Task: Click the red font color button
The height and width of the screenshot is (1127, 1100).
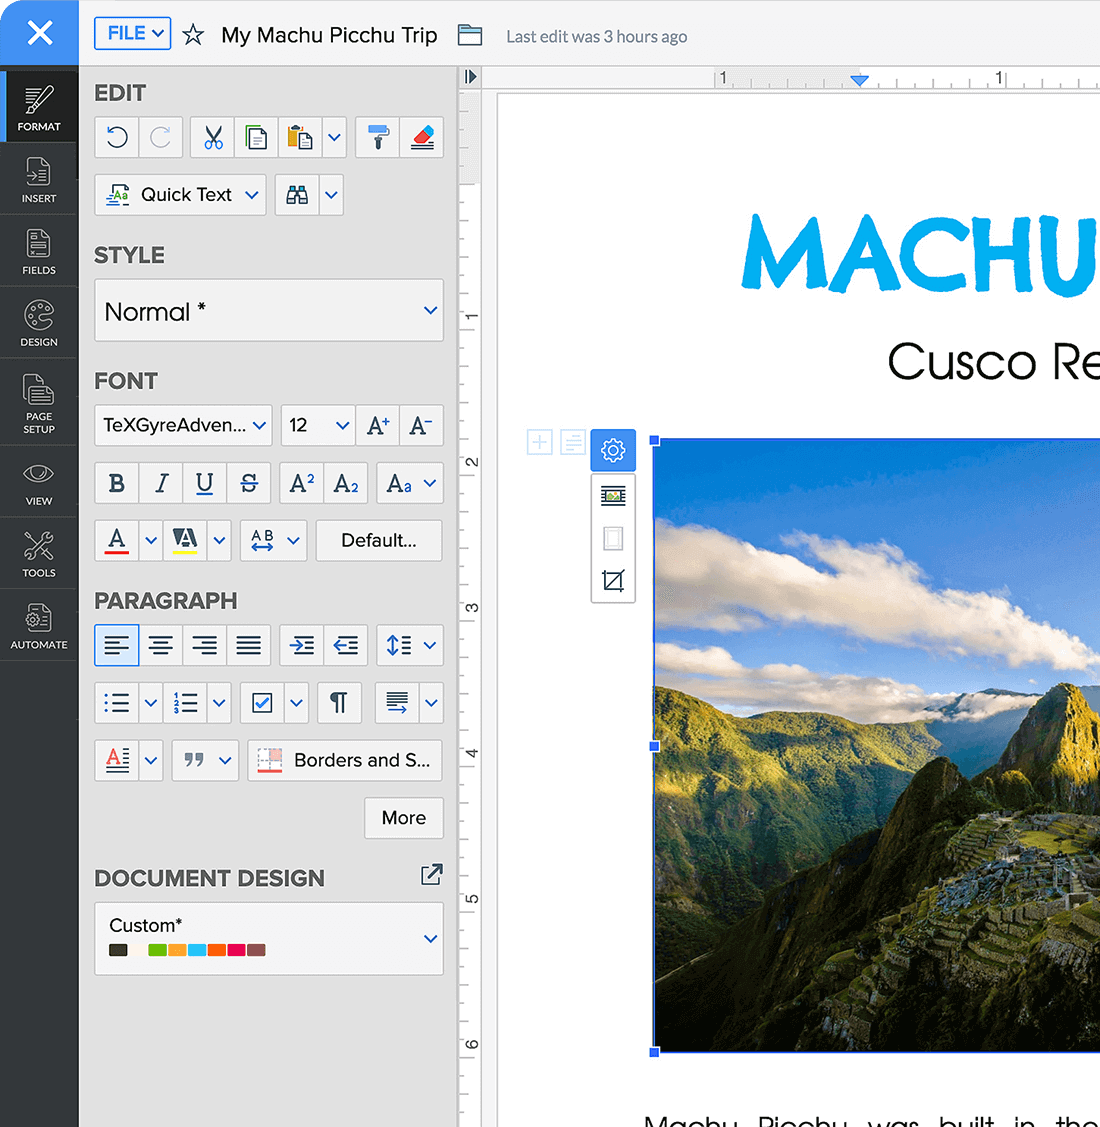Action: (117, 541)
